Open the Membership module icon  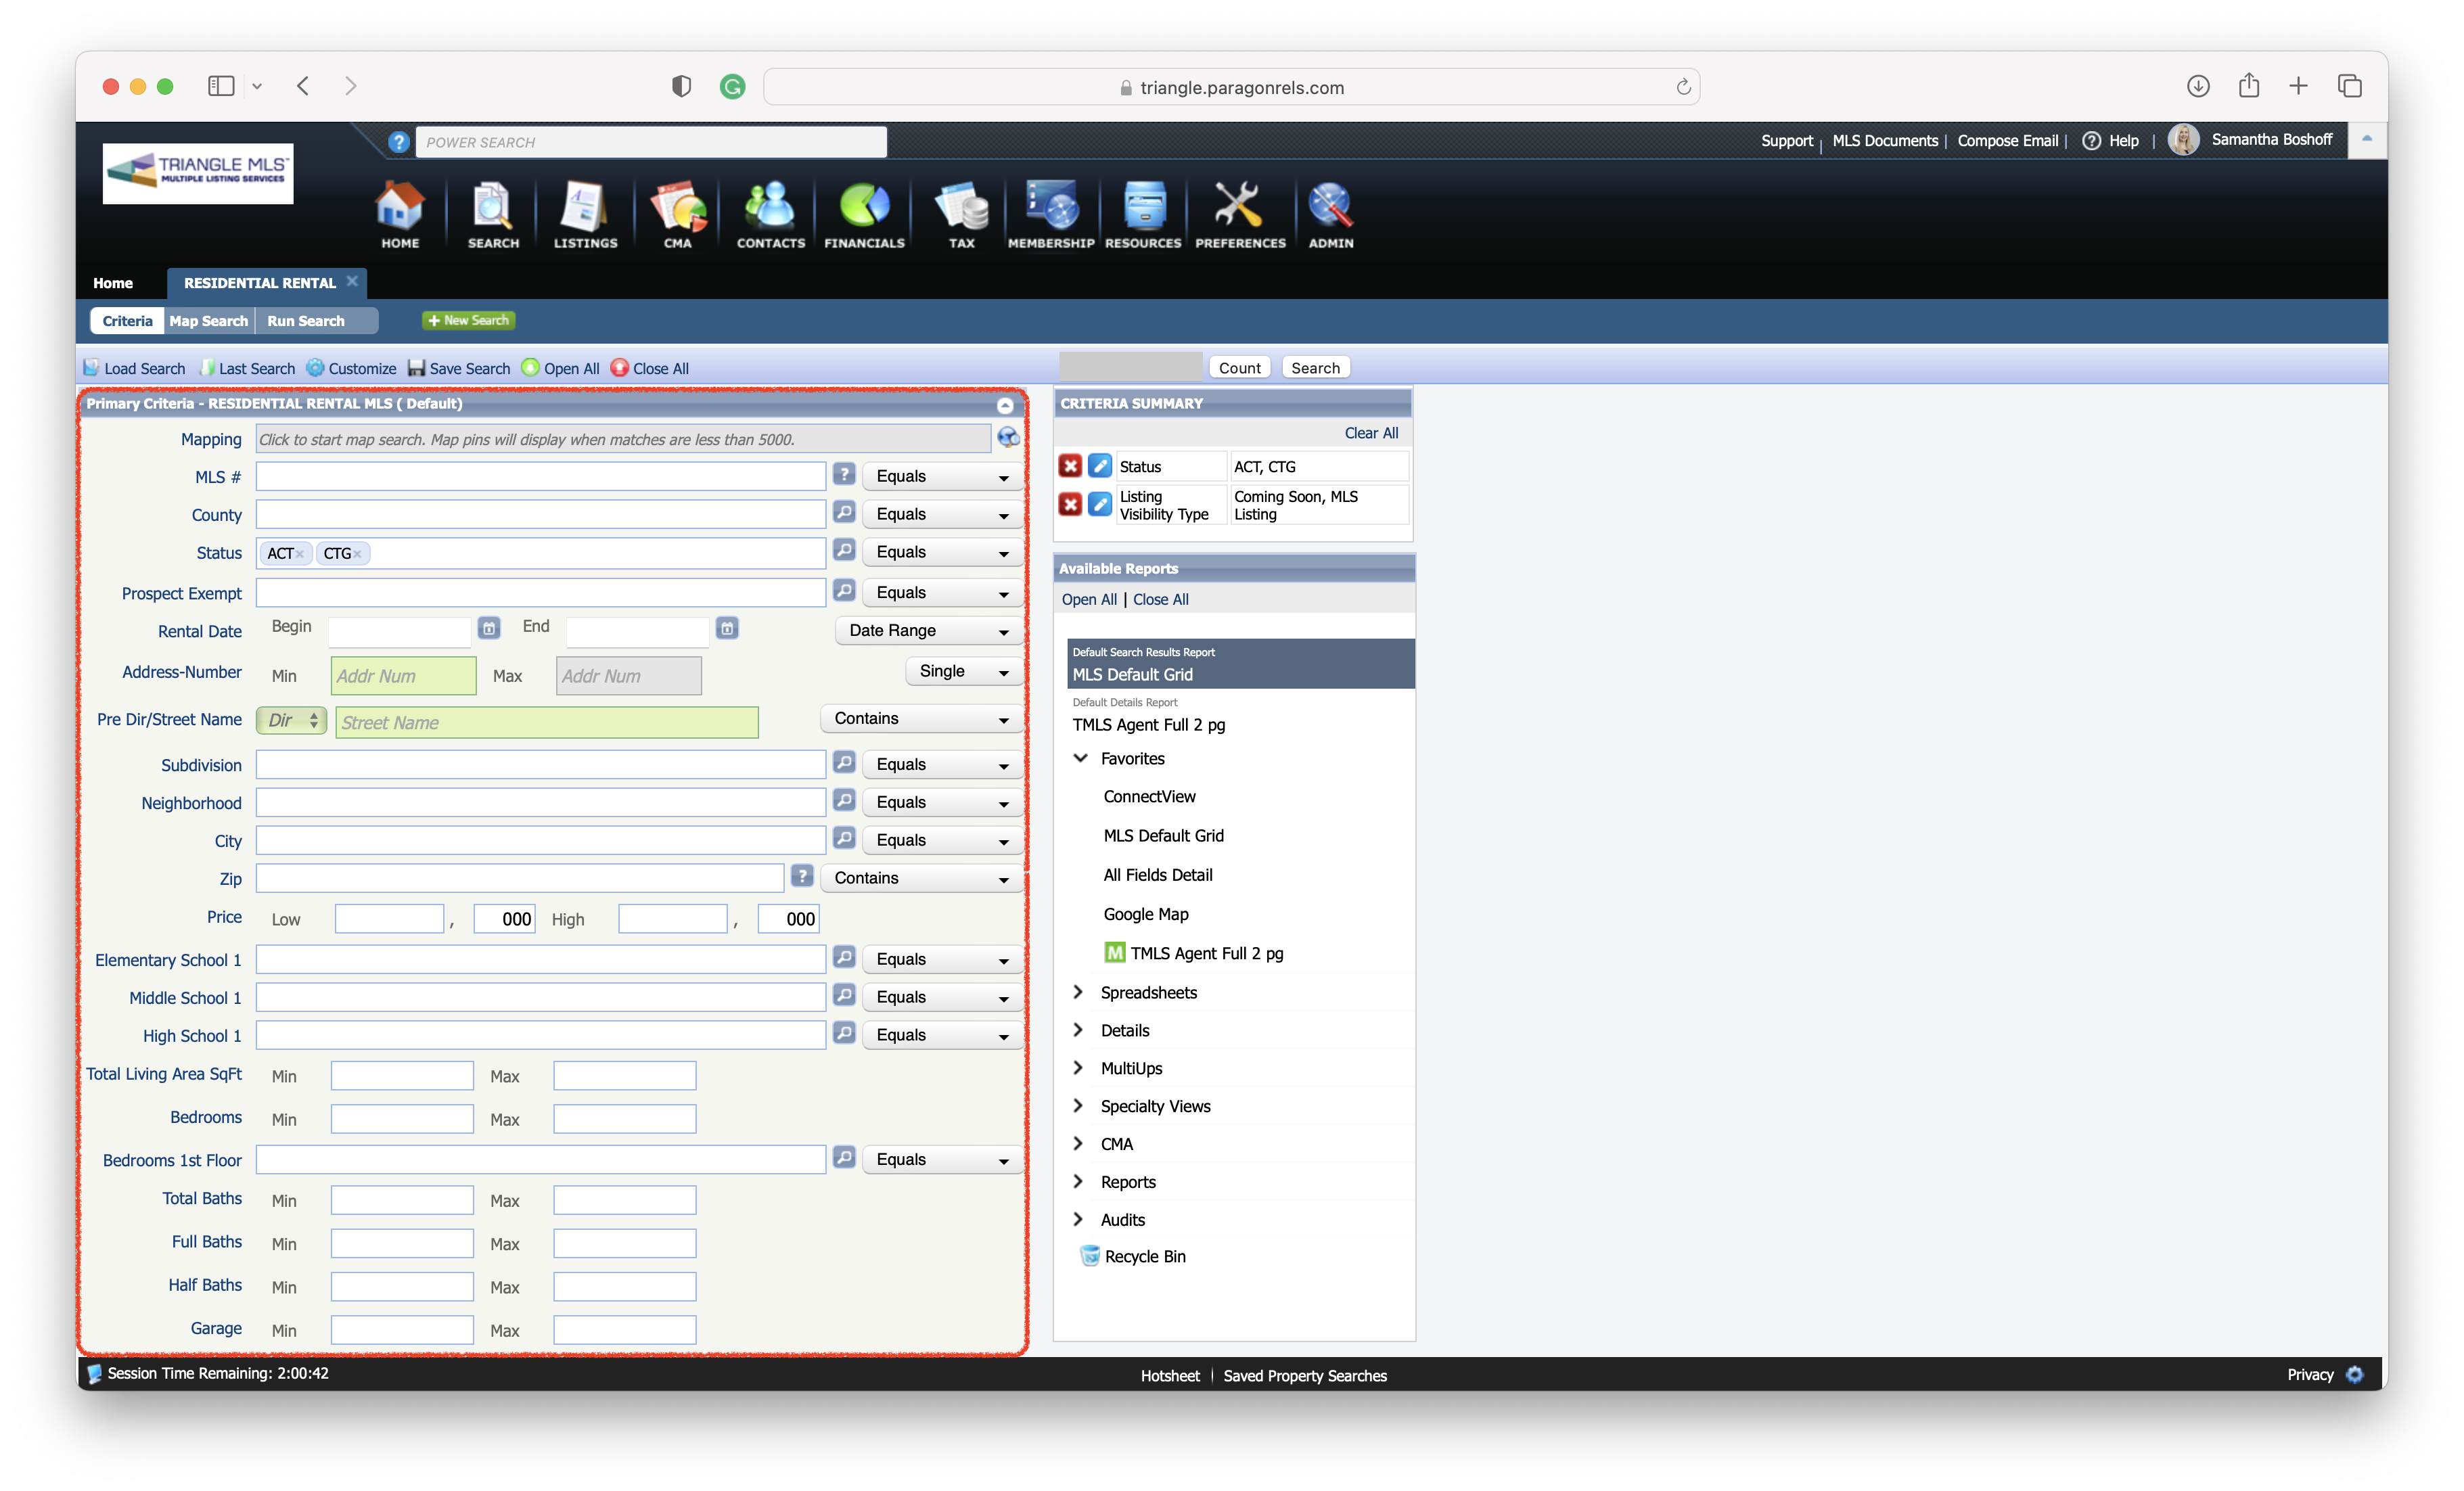[1051, 214]
